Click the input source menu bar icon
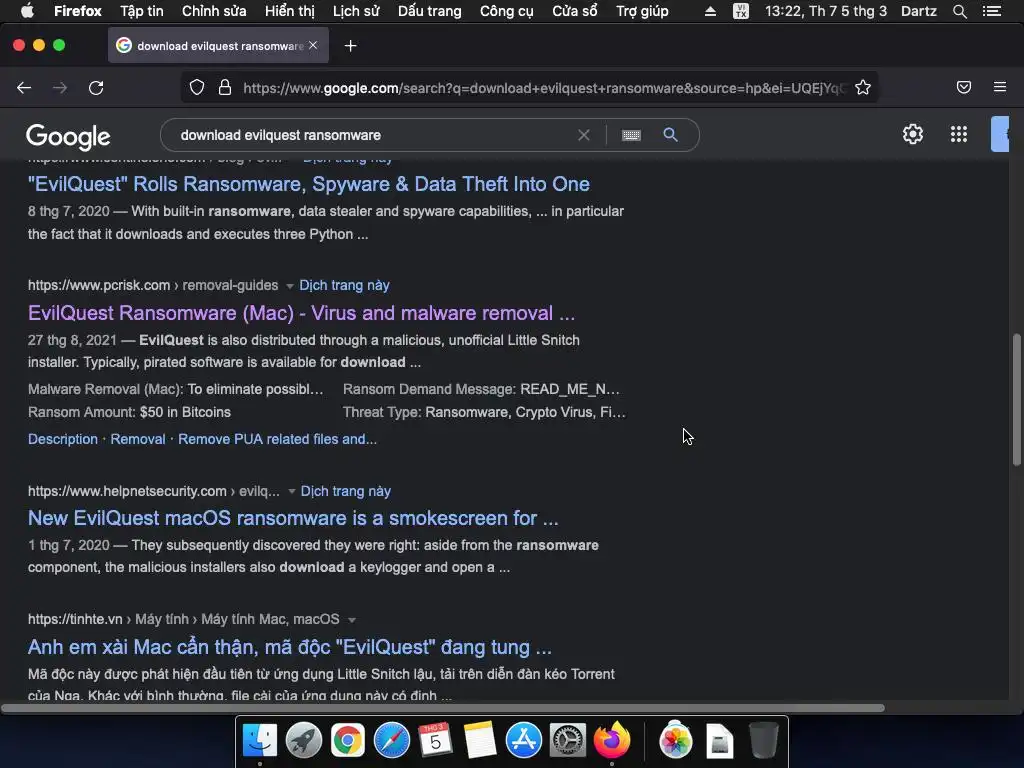Viewport: 1024px width, 768px height. pos(741,11)
